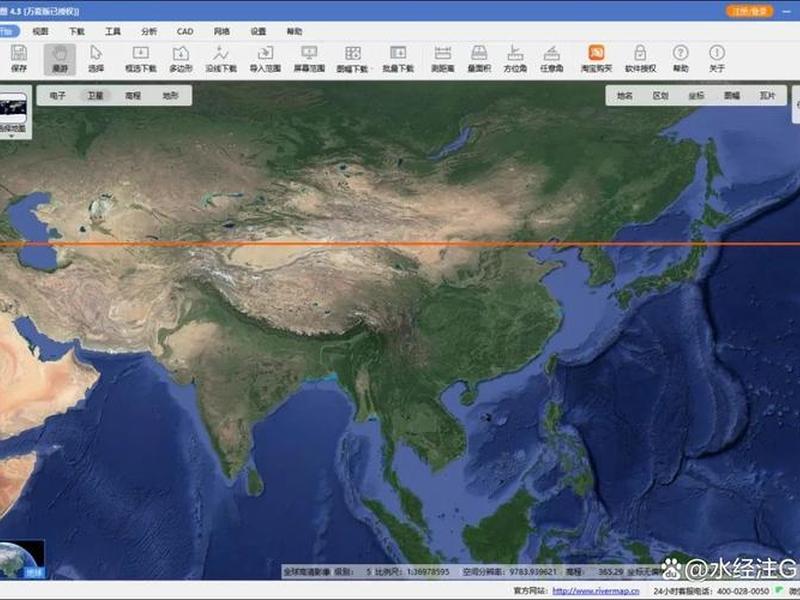Select 方位角 azimuth measure tool

[515, 58]
